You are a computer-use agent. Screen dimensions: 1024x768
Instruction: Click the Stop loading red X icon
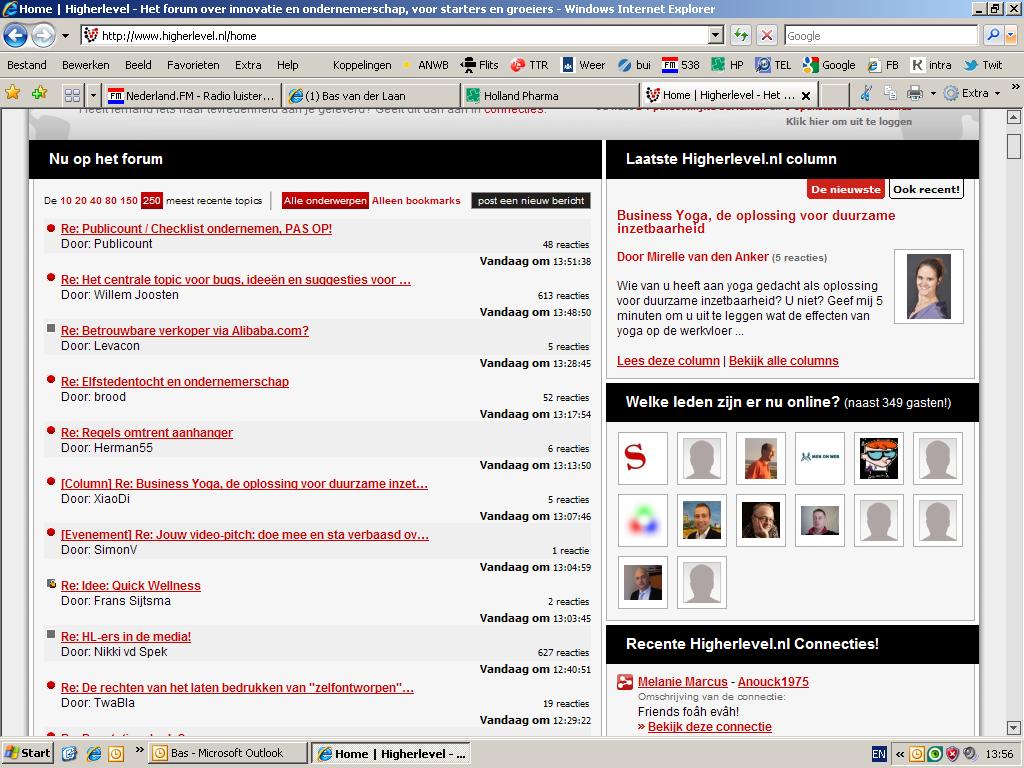coord(767,36)
